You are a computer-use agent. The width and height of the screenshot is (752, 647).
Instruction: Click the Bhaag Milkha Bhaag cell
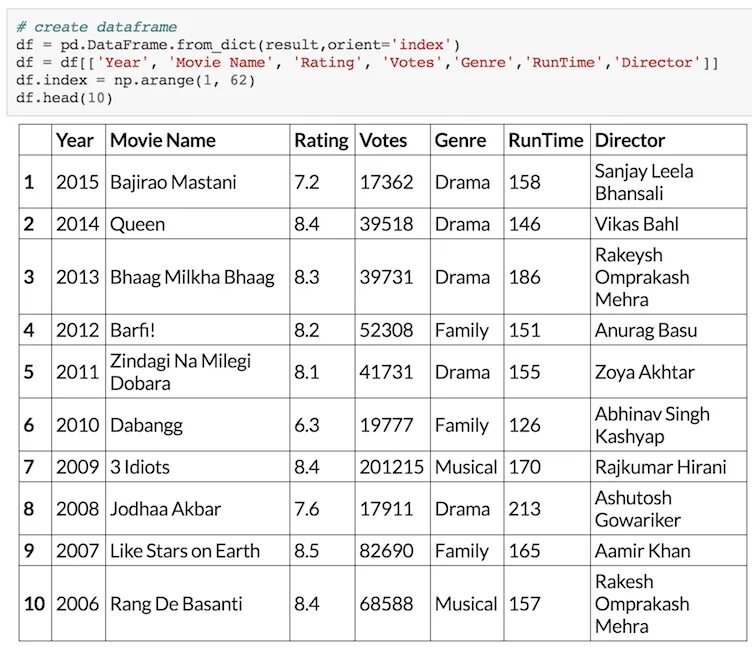[192, 277]
